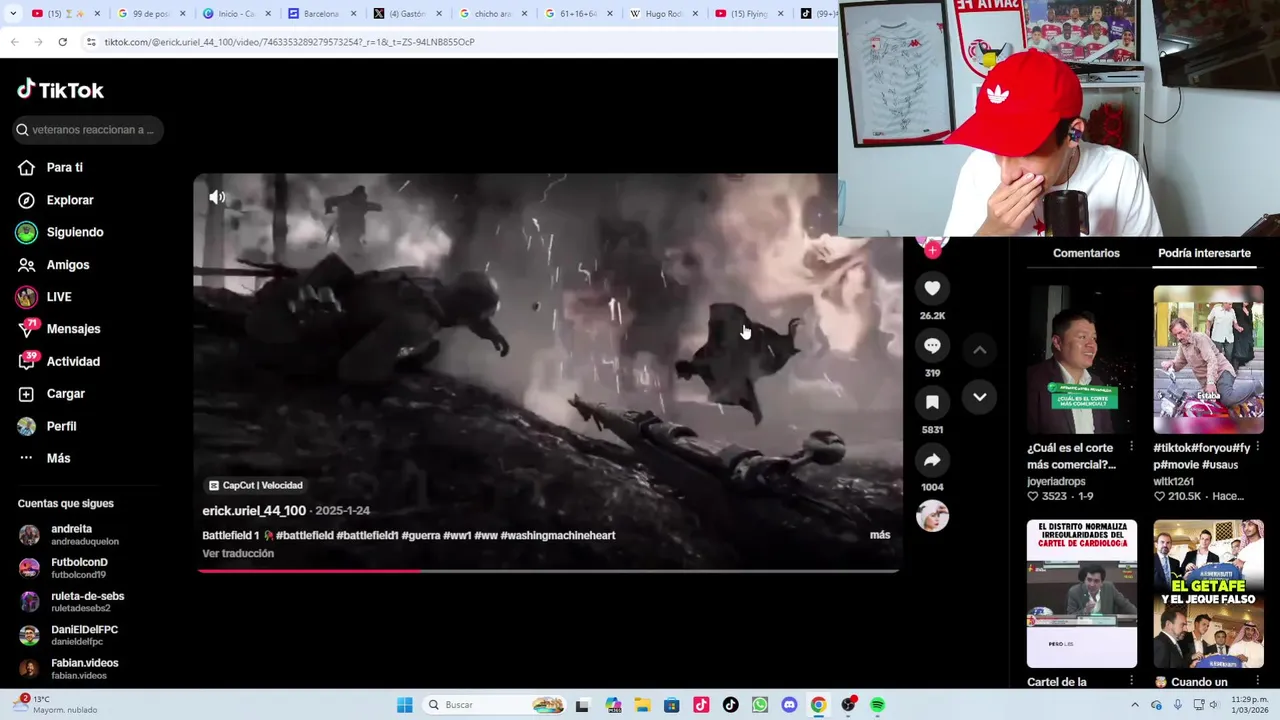This screenshot has height=720, width=1280.
Task: Open Perfil page
Action: pos(48,426)
